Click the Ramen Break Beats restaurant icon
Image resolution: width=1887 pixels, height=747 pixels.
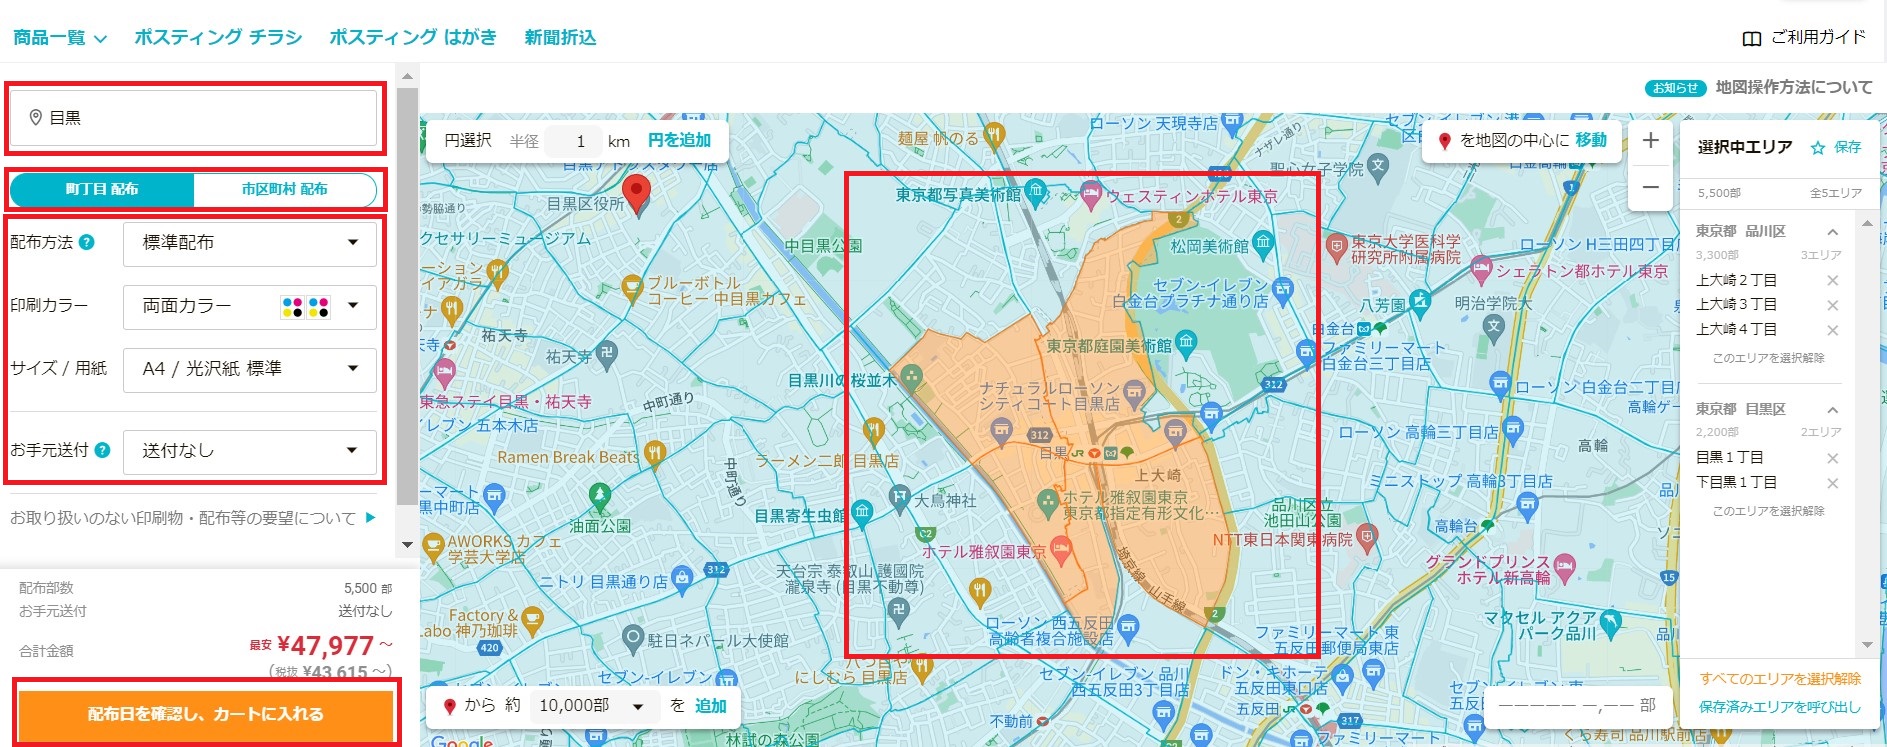pyautogui.click(x=655, y=453)
